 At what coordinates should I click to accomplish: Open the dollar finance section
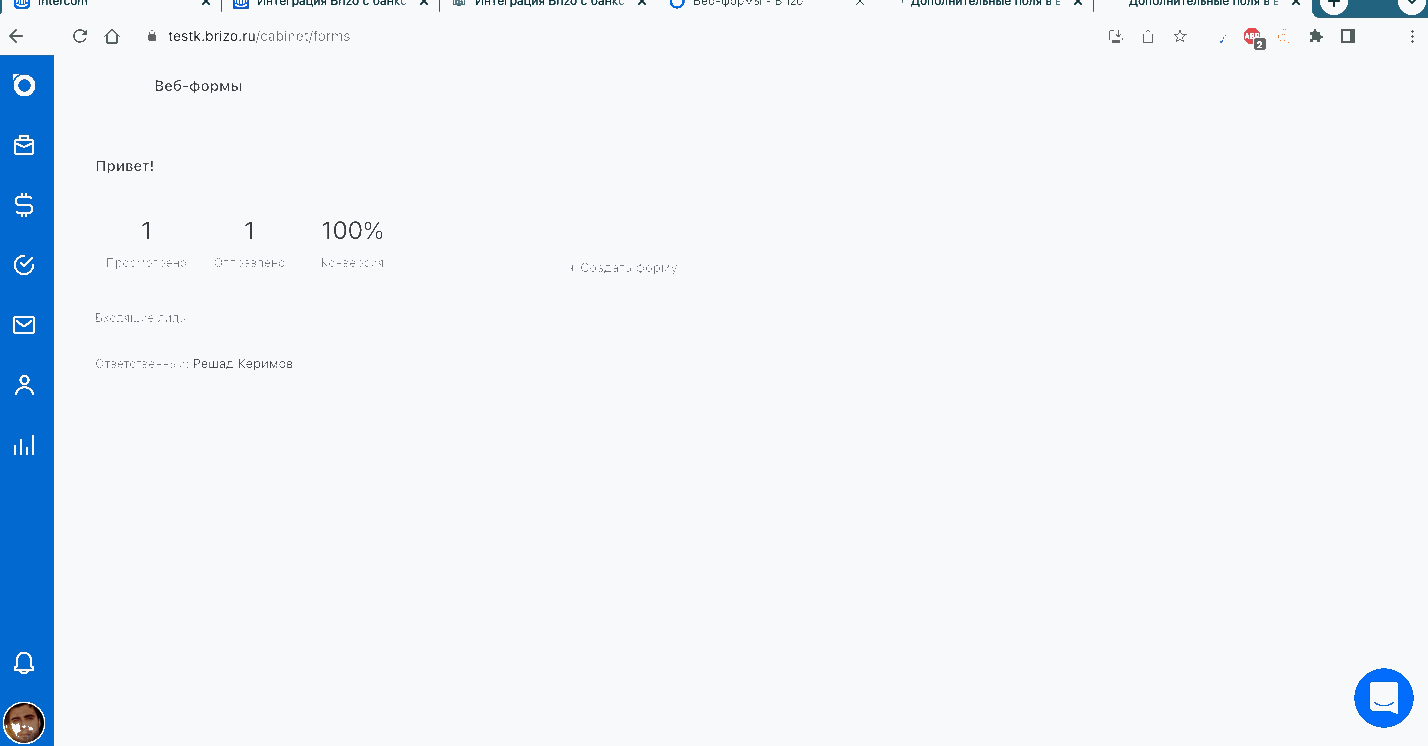24,205
